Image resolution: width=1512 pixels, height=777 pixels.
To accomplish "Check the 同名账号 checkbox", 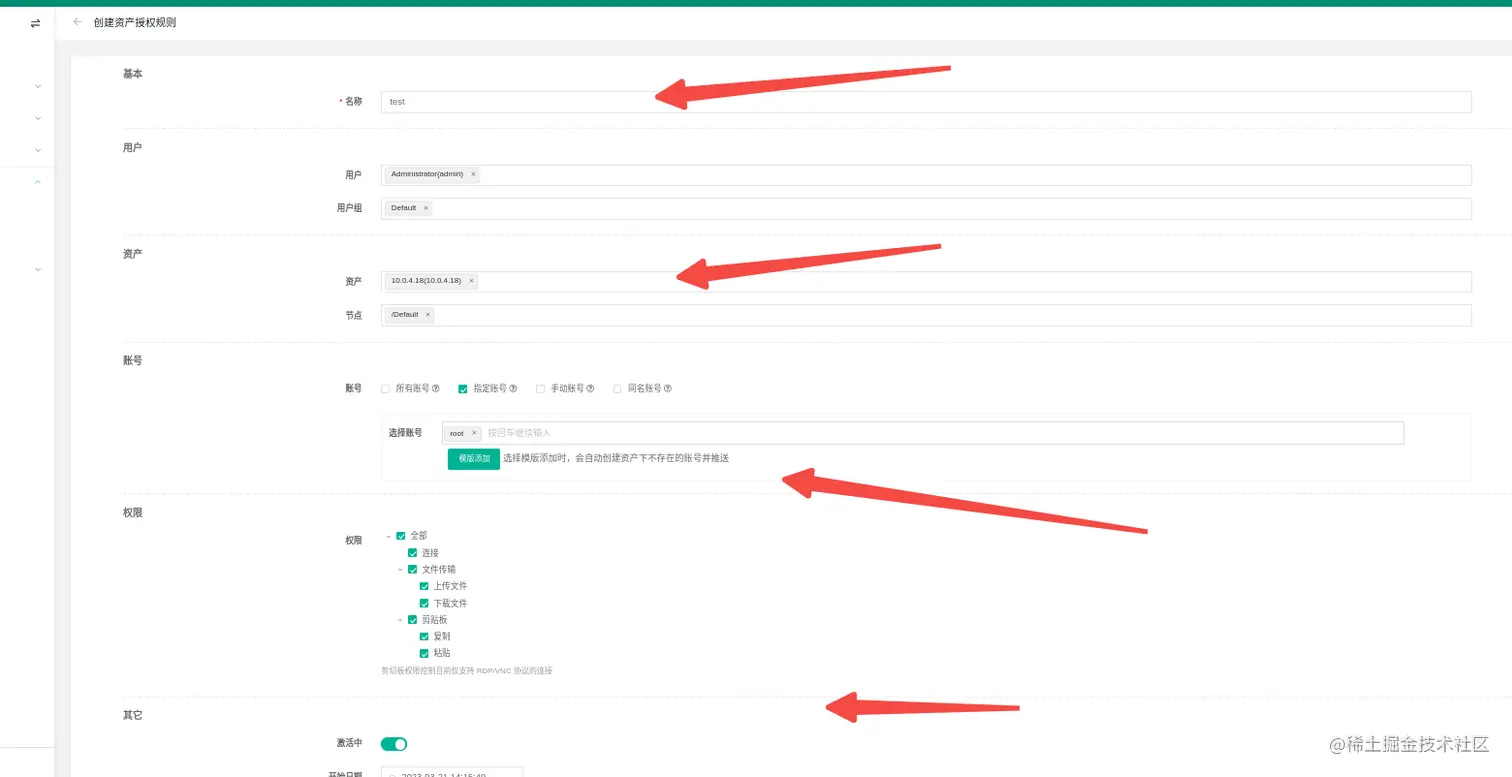I will [617, 388].
